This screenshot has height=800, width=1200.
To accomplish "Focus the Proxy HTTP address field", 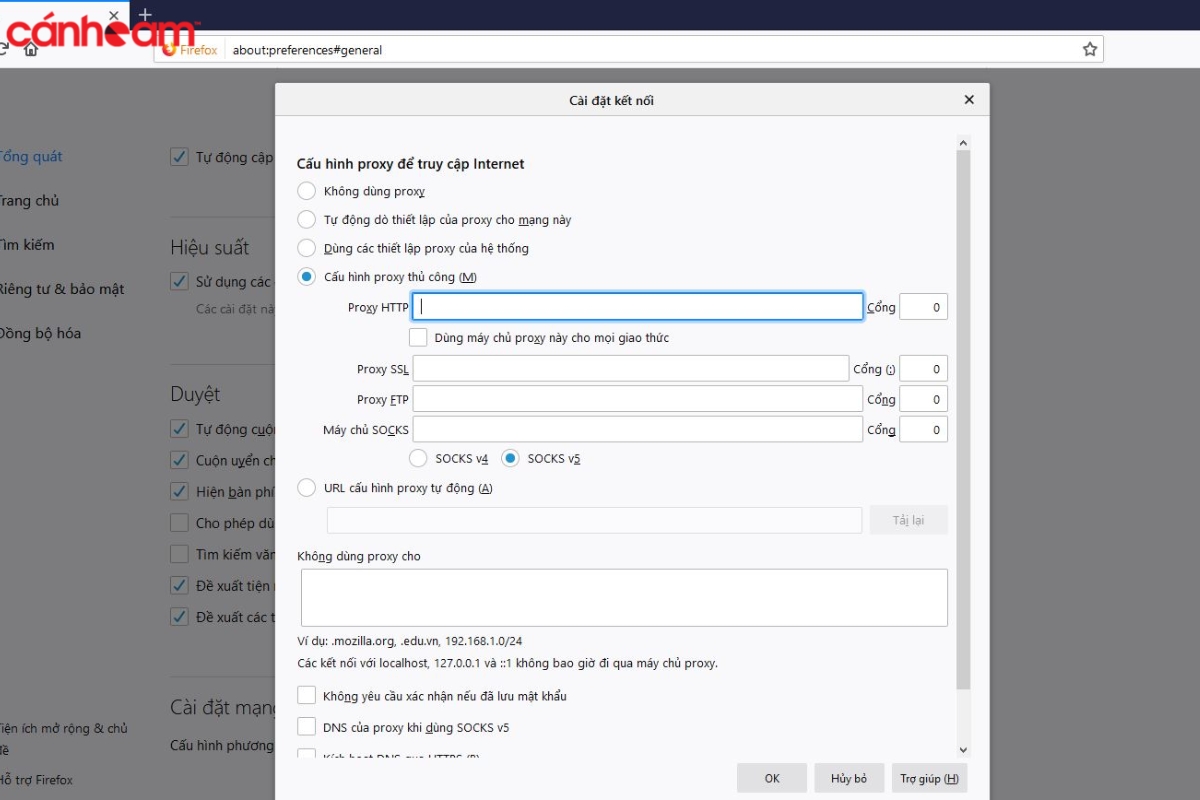I will click(x=637, y=307).
